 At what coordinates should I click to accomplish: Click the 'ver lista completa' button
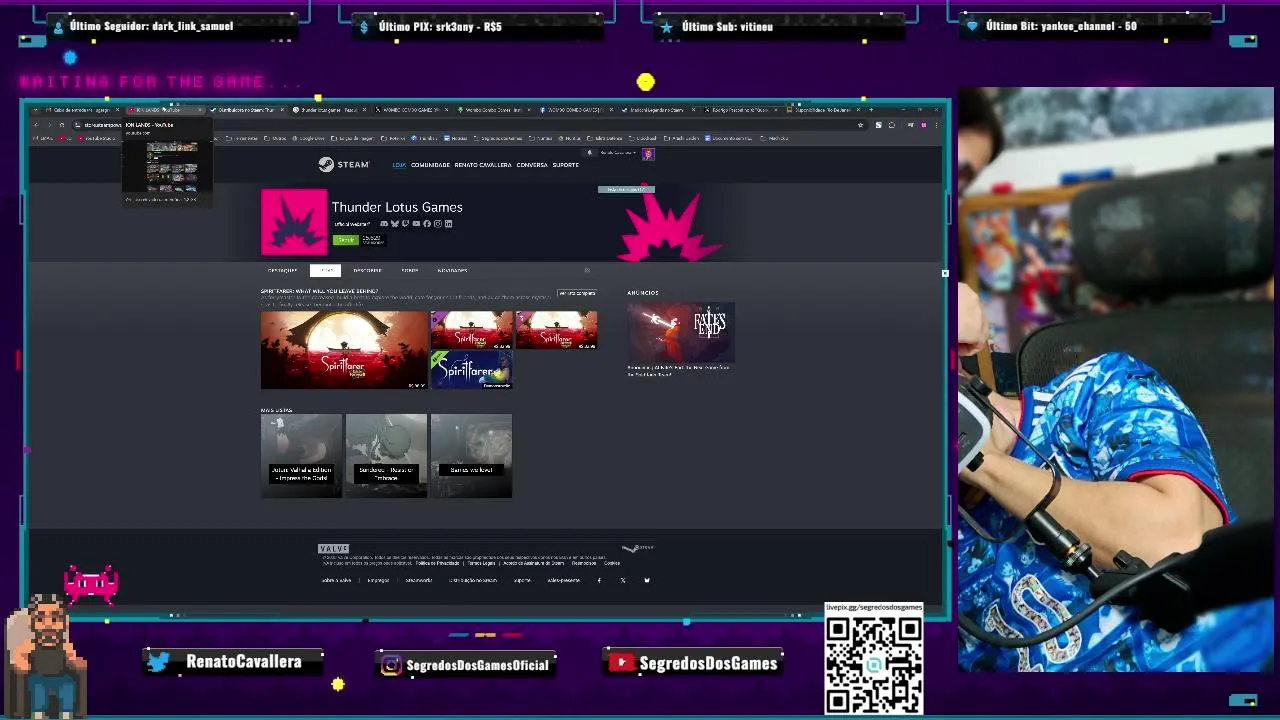click(577, 293)
